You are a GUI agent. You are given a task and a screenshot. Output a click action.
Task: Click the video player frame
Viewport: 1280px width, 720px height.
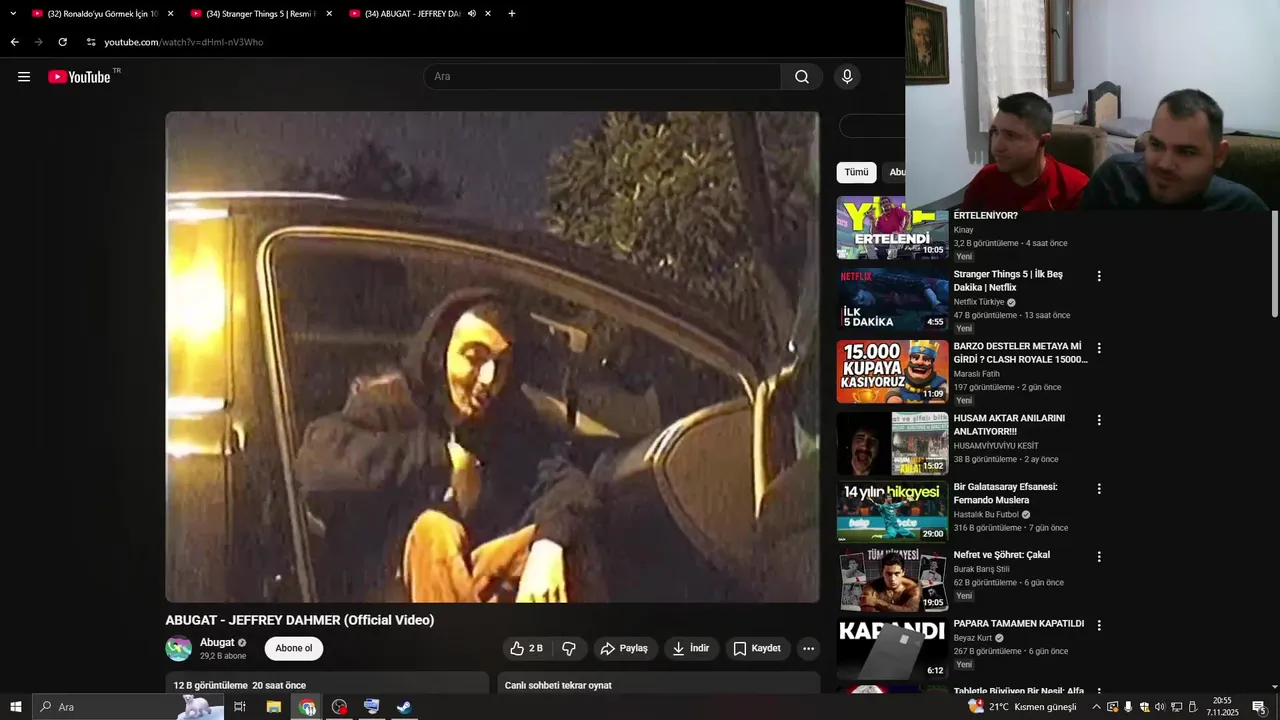(492, 357)
